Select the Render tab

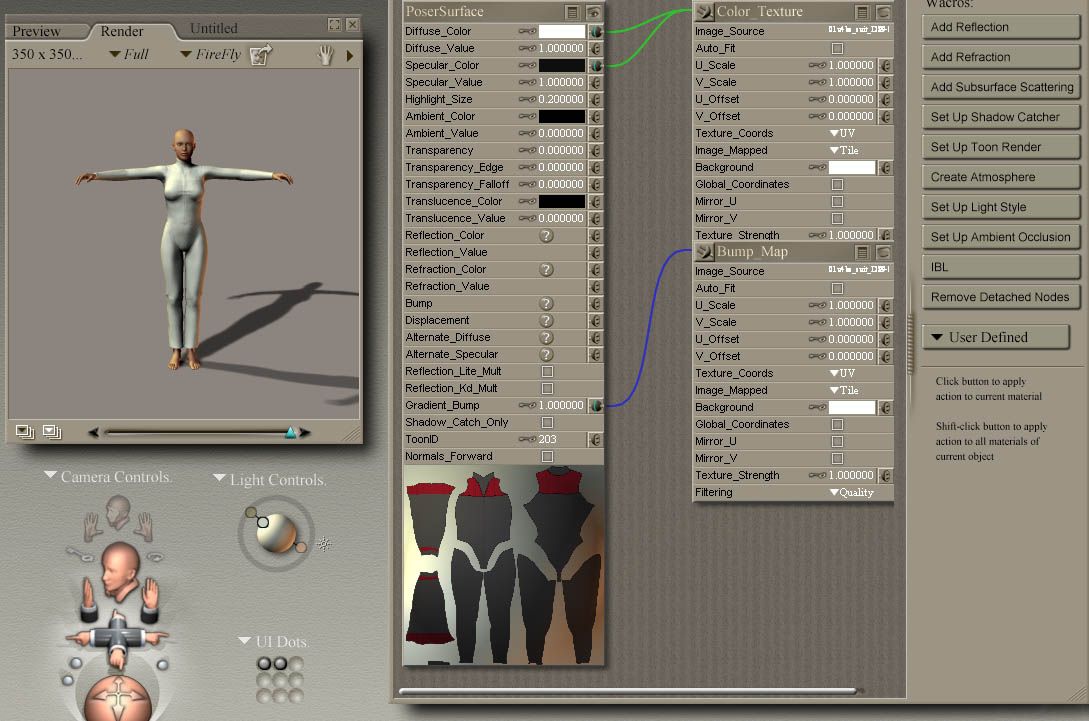point(122,32)
